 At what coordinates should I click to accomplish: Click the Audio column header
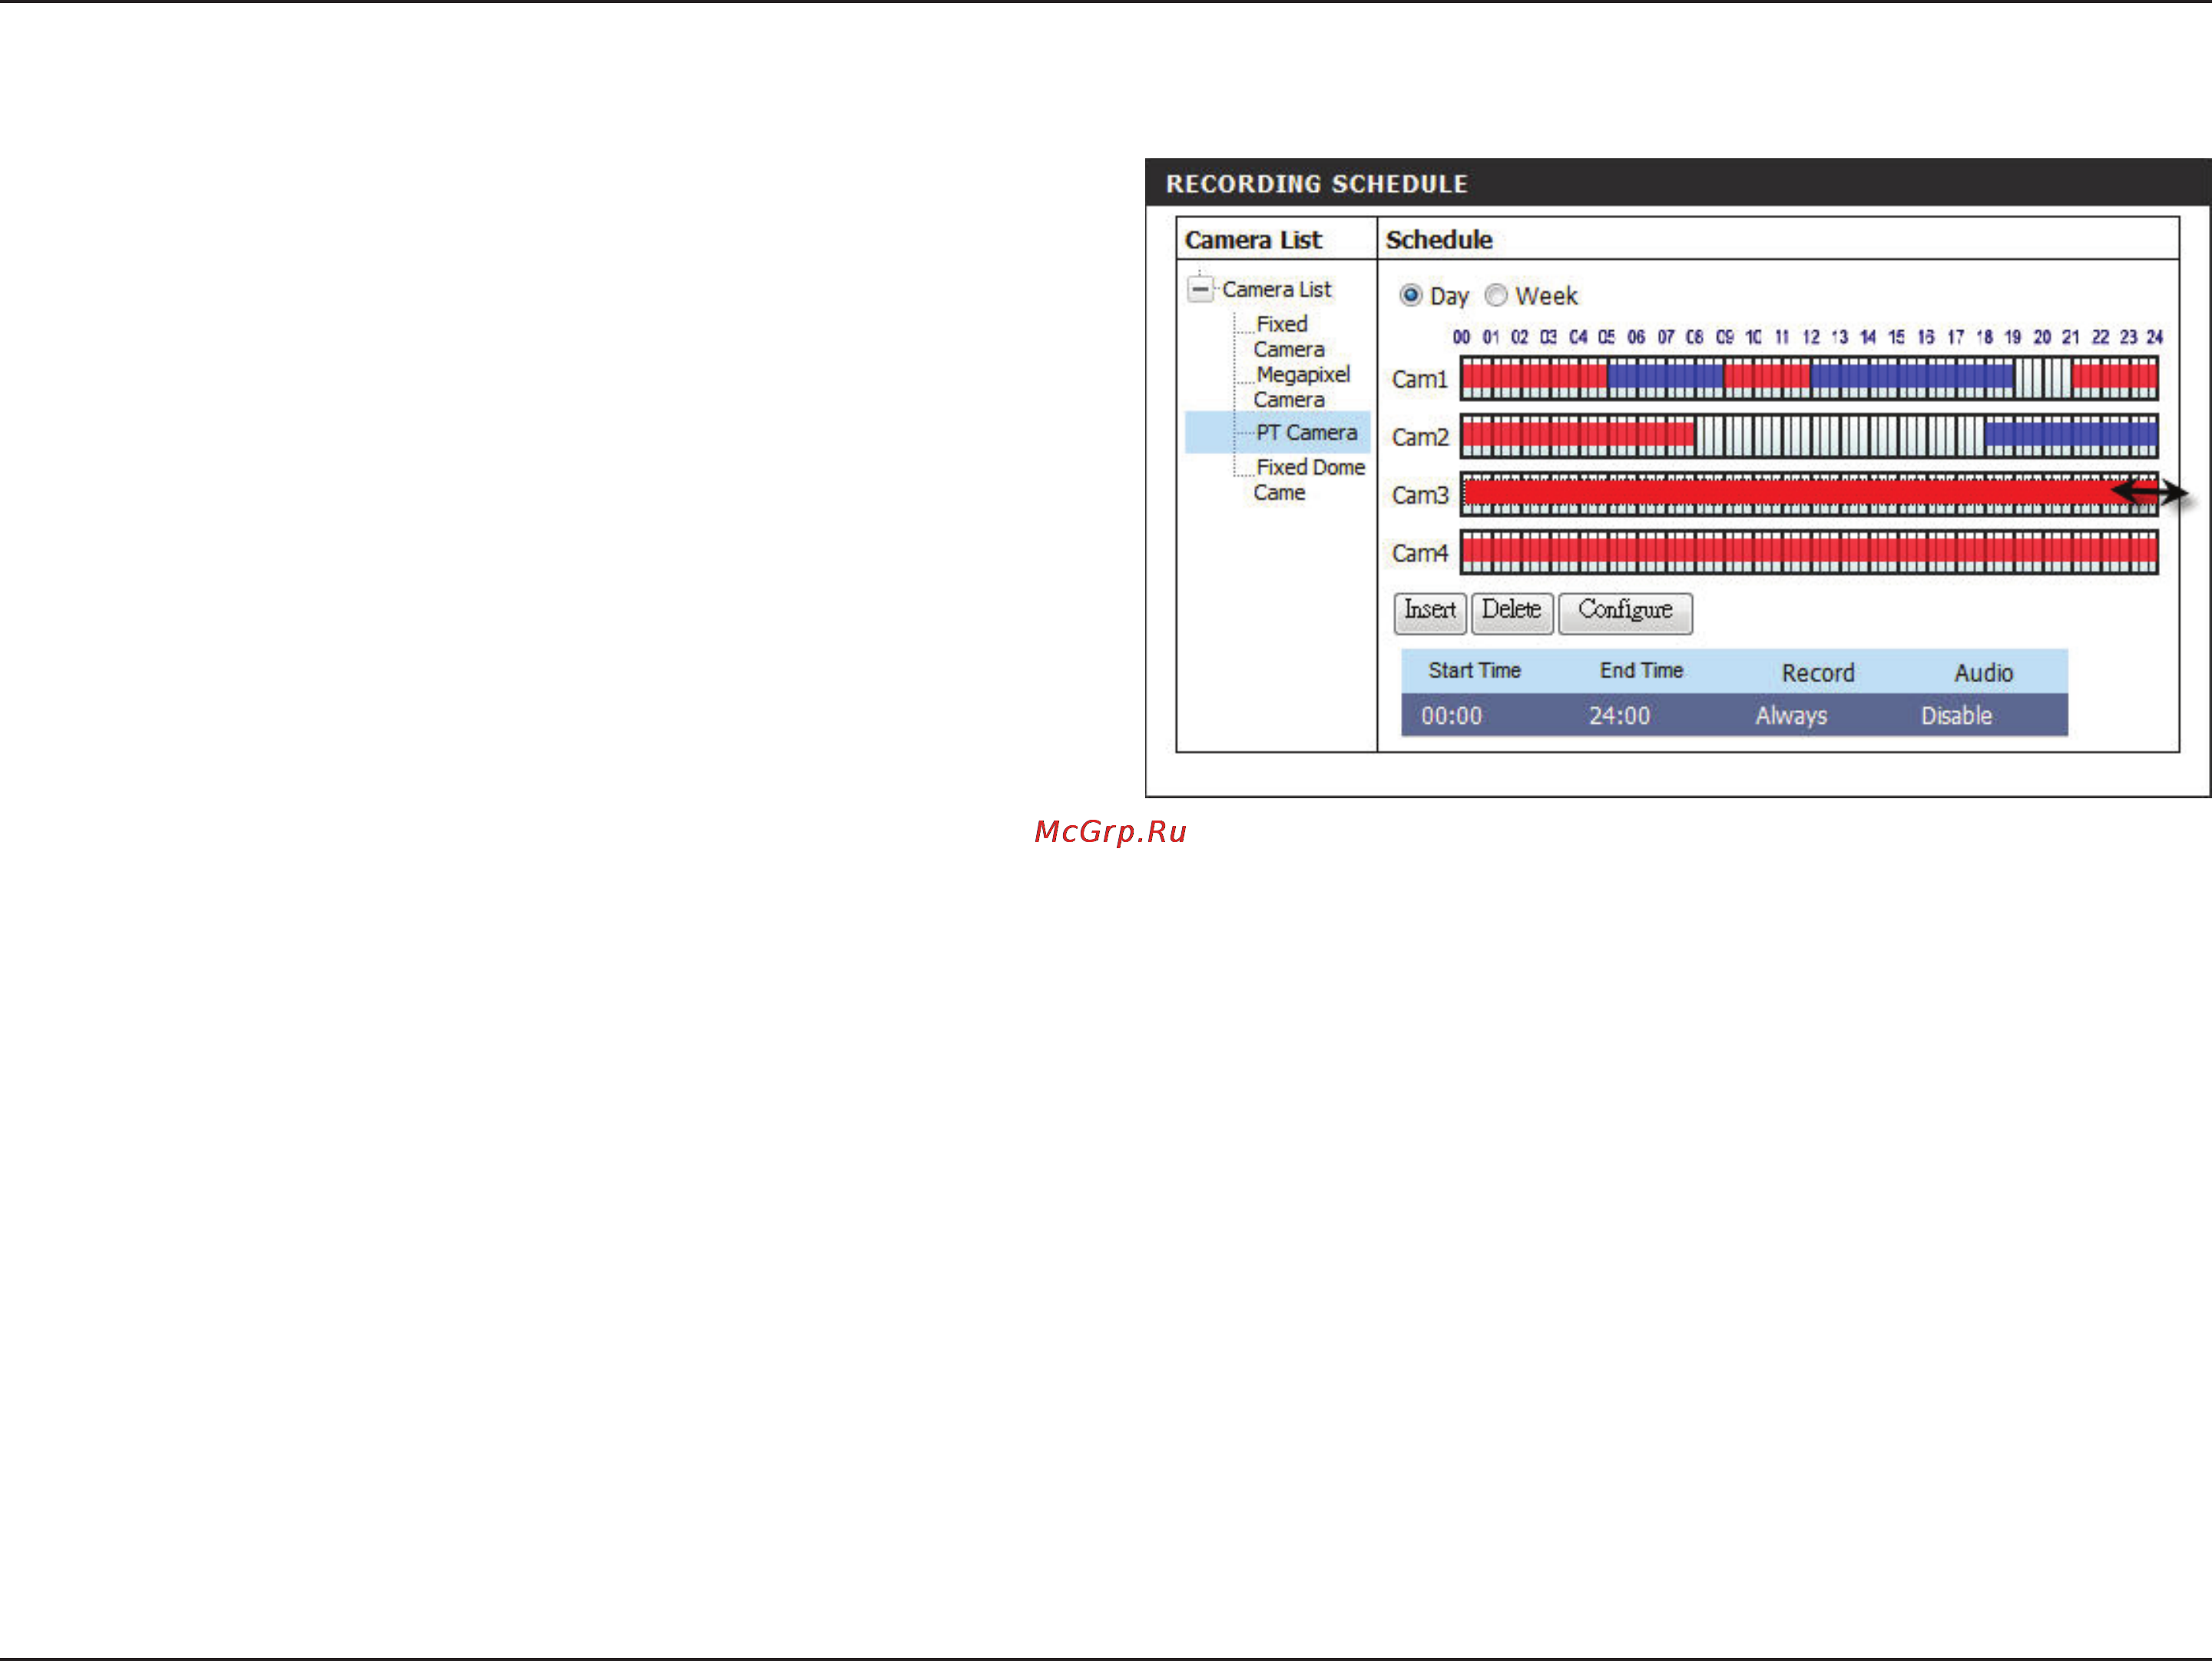coord(1983,673)
